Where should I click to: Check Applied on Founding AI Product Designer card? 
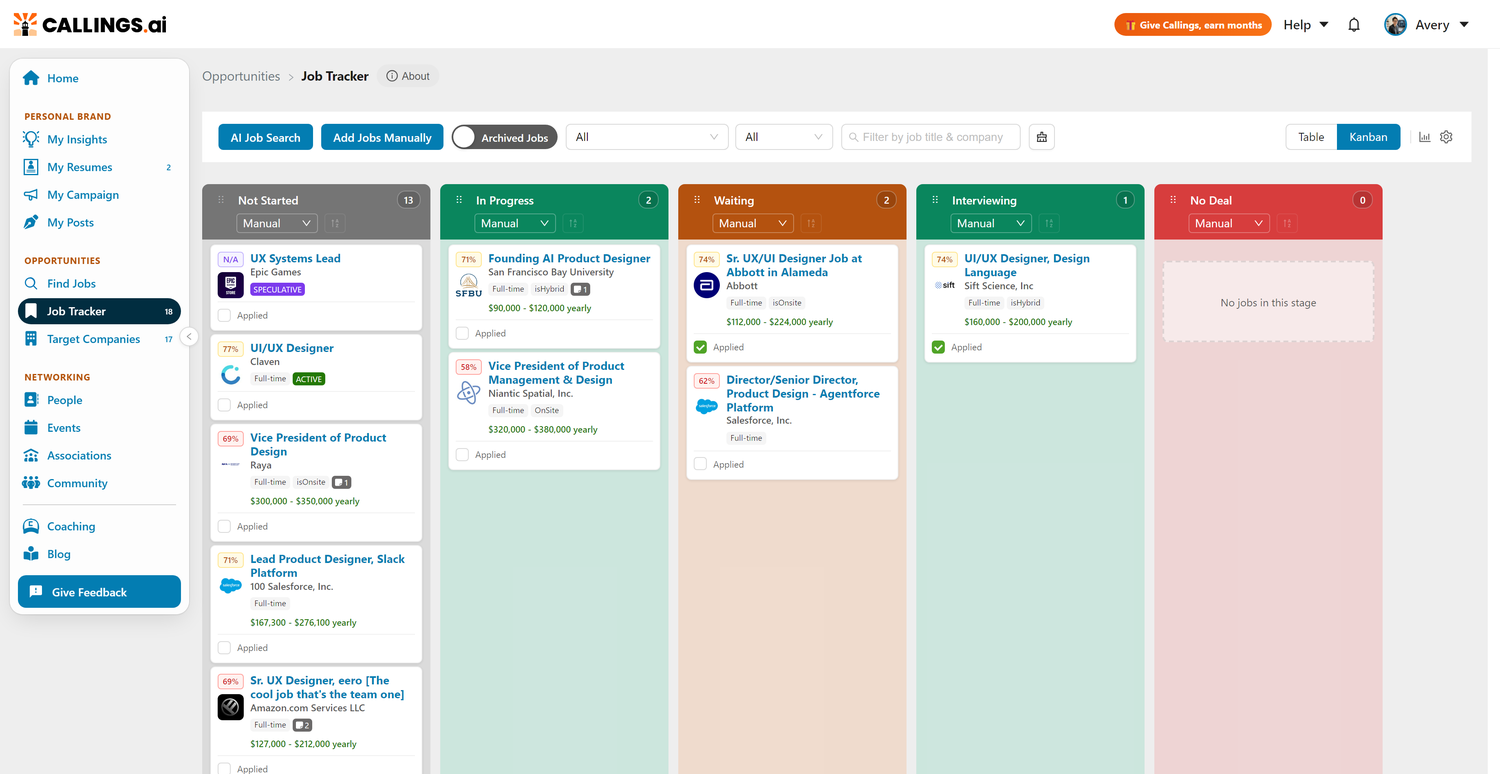[462, 333]
